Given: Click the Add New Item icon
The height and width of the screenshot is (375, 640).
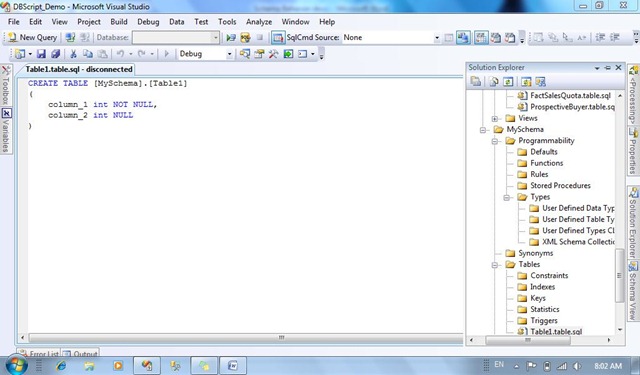Looking at the screenshot, I should 20,54.
